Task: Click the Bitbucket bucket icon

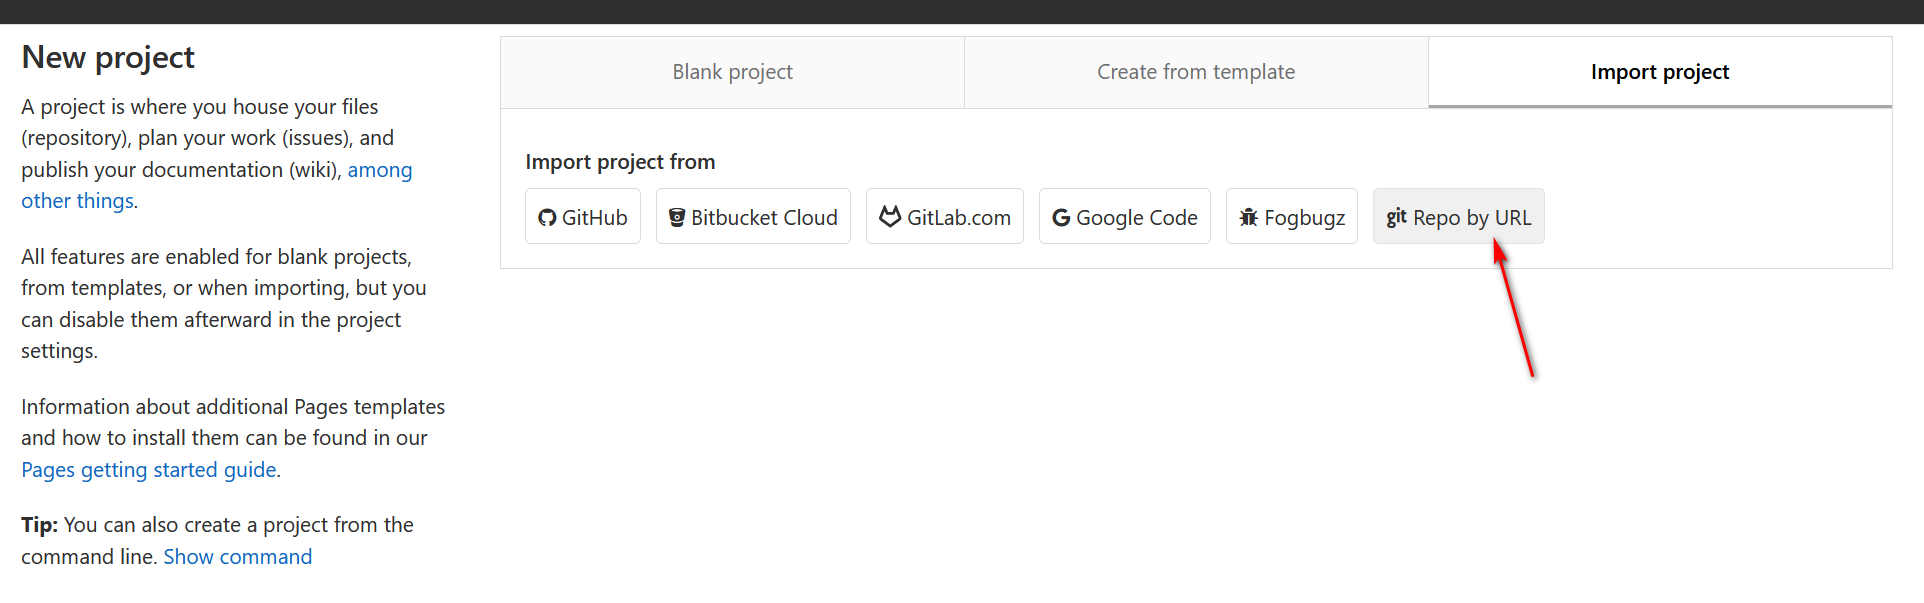Action: coord(677,217)
